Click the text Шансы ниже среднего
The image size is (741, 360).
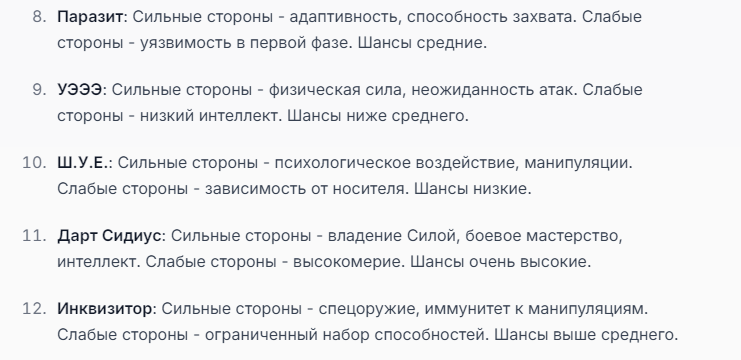[x=378, y=116]
